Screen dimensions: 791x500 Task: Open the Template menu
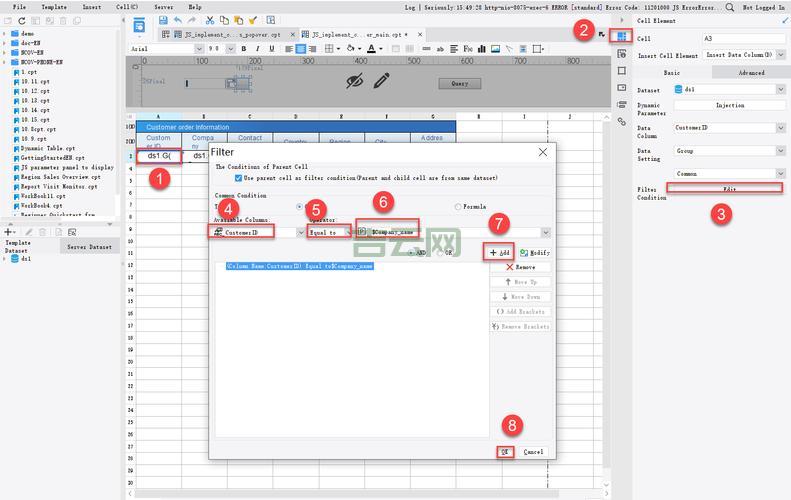pyautogui.click(x=54, y=7)
